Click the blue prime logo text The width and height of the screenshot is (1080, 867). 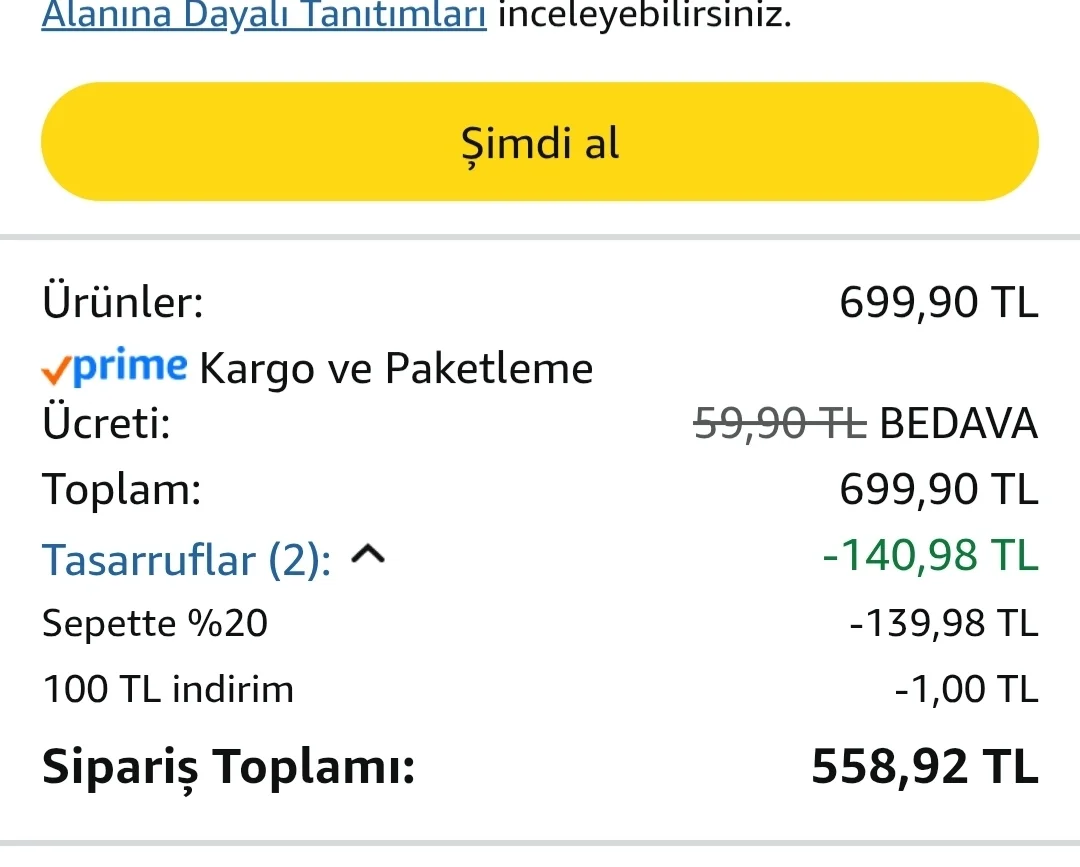point(130,367)
